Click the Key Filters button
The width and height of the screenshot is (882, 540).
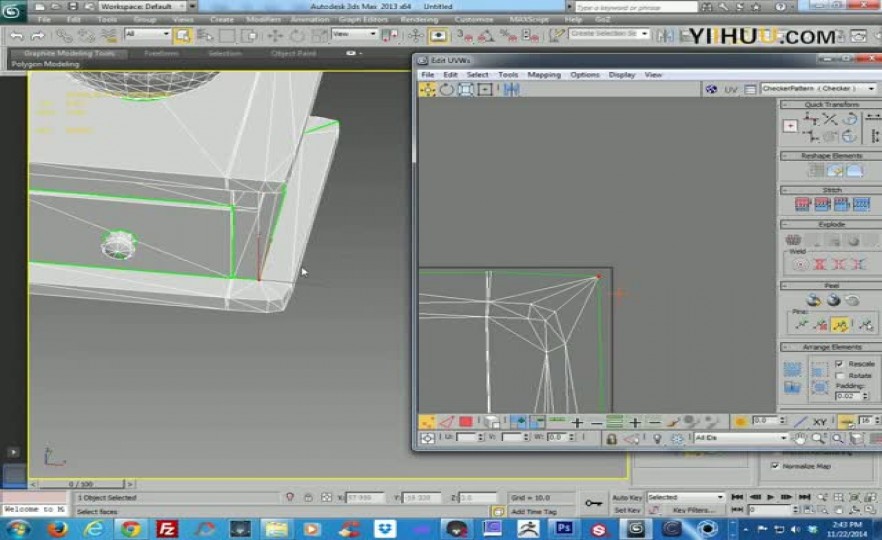click(x=694, y=510)
